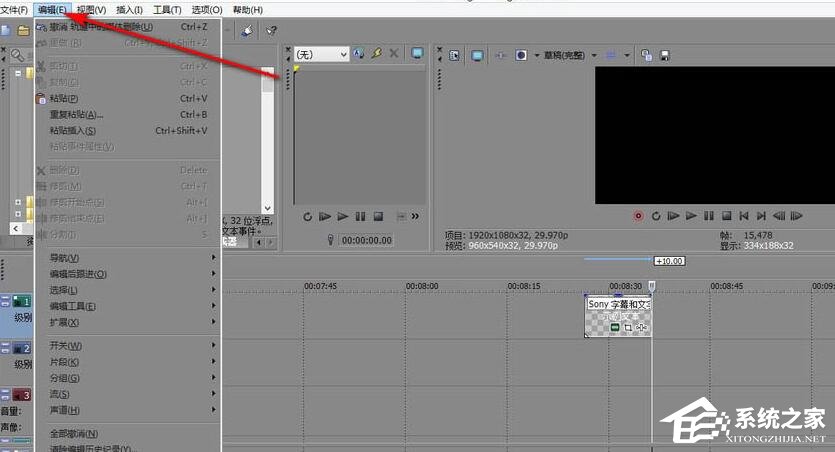The width and height of the screenshot is (835, 452).
Task: Click the lightning bolt icon in trimmer toolbar
Action: pyautogui.click(x=376, y=54)
